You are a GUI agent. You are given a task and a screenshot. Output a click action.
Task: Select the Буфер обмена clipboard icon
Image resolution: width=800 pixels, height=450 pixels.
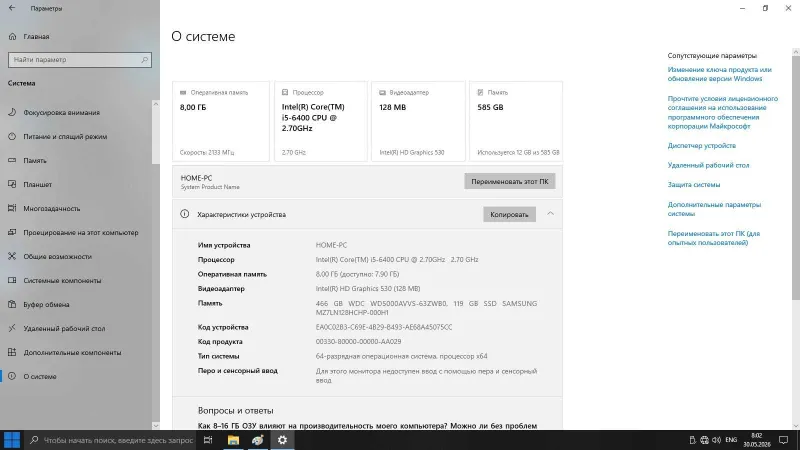coord(12,304)
